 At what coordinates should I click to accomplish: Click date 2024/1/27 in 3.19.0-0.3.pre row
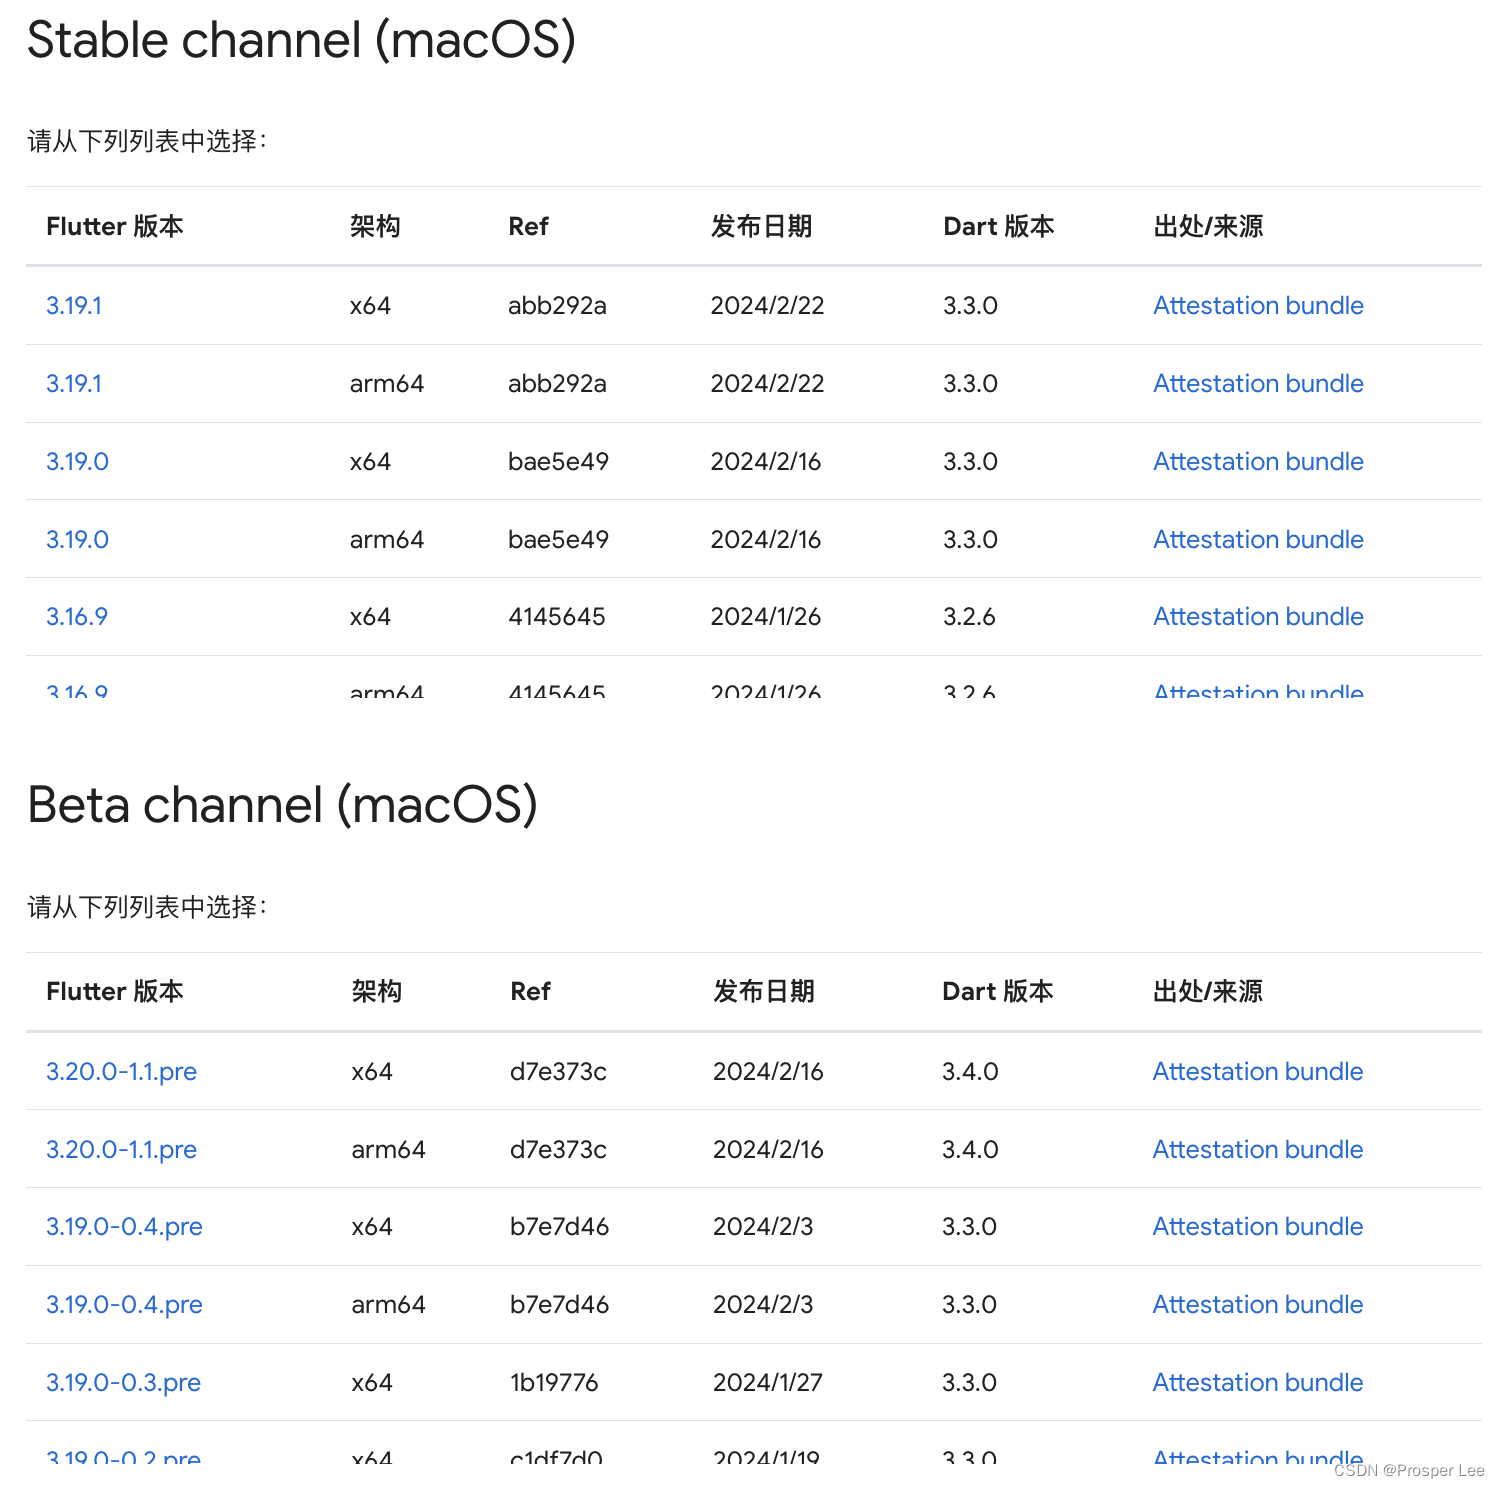767,1383
